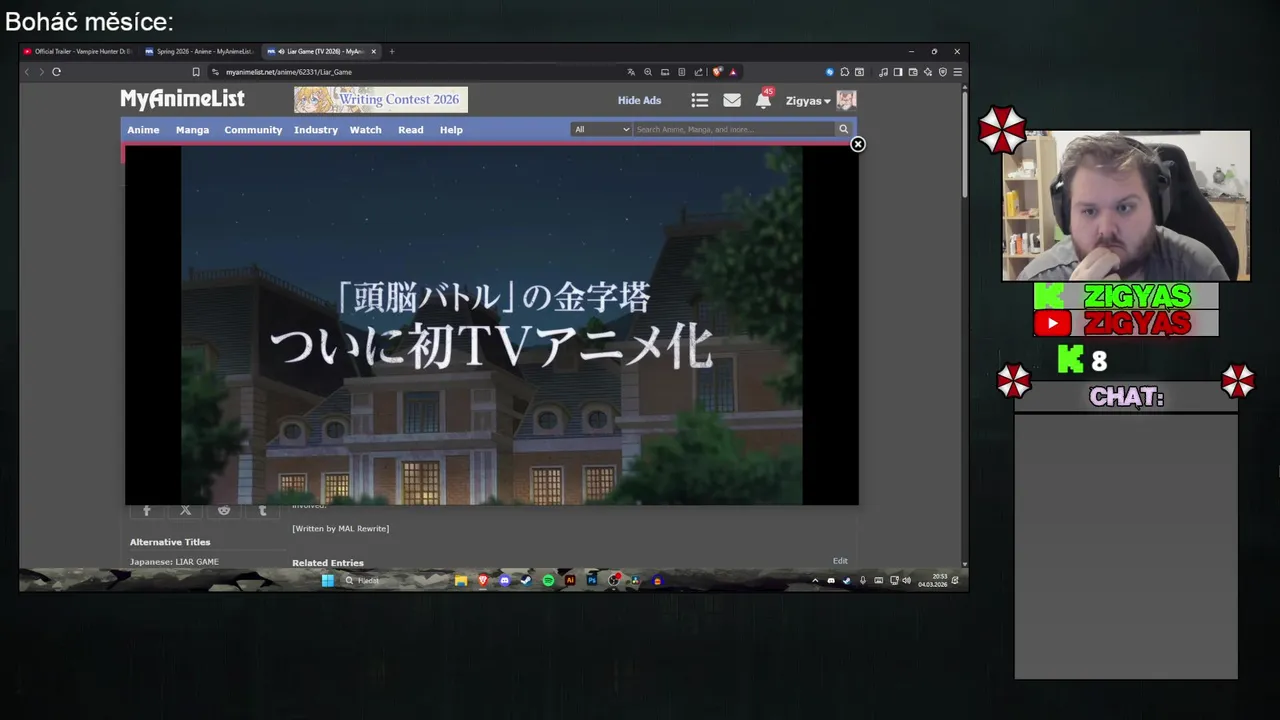Screen dimensions: 1280x720
Task: Share on Tumblr icon below video
Action: tap(263, 510)
